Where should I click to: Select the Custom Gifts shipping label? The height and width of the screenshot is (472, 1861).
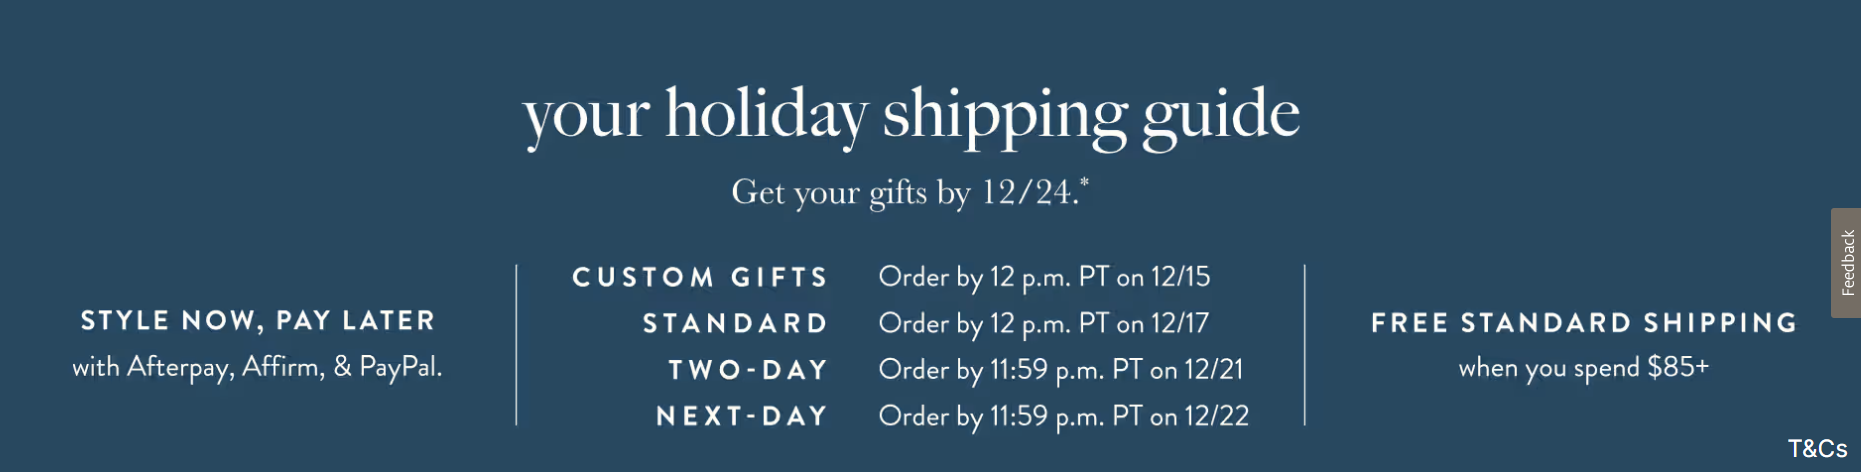click(x=700, y=277)
